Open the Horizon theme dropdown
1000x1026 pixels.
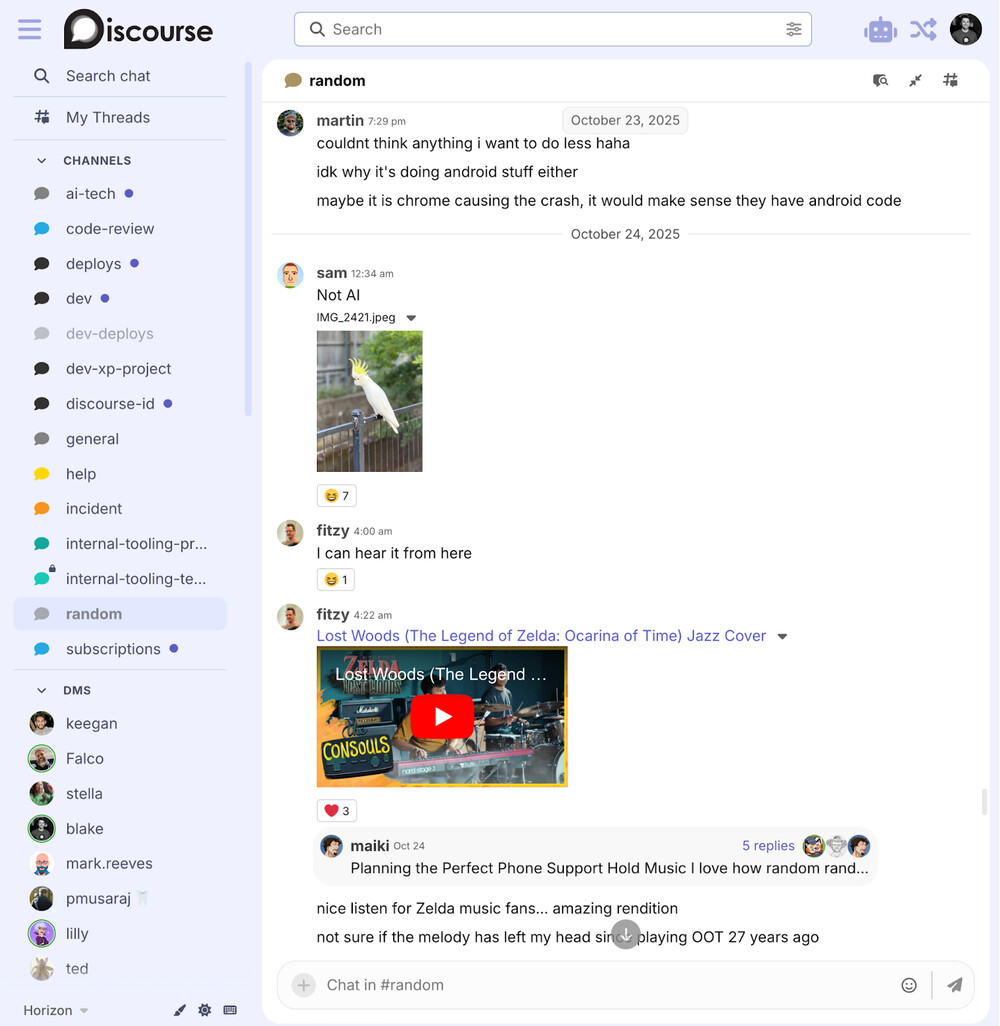click(x=56, y=1010)
